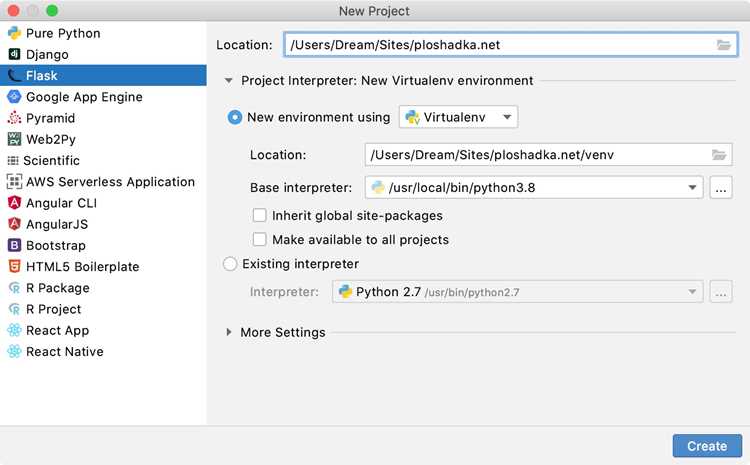This screenshot has width=750, height=465.
Task: Click the ellipsis button beside existing Interpreter
Action: pos(721,292)
